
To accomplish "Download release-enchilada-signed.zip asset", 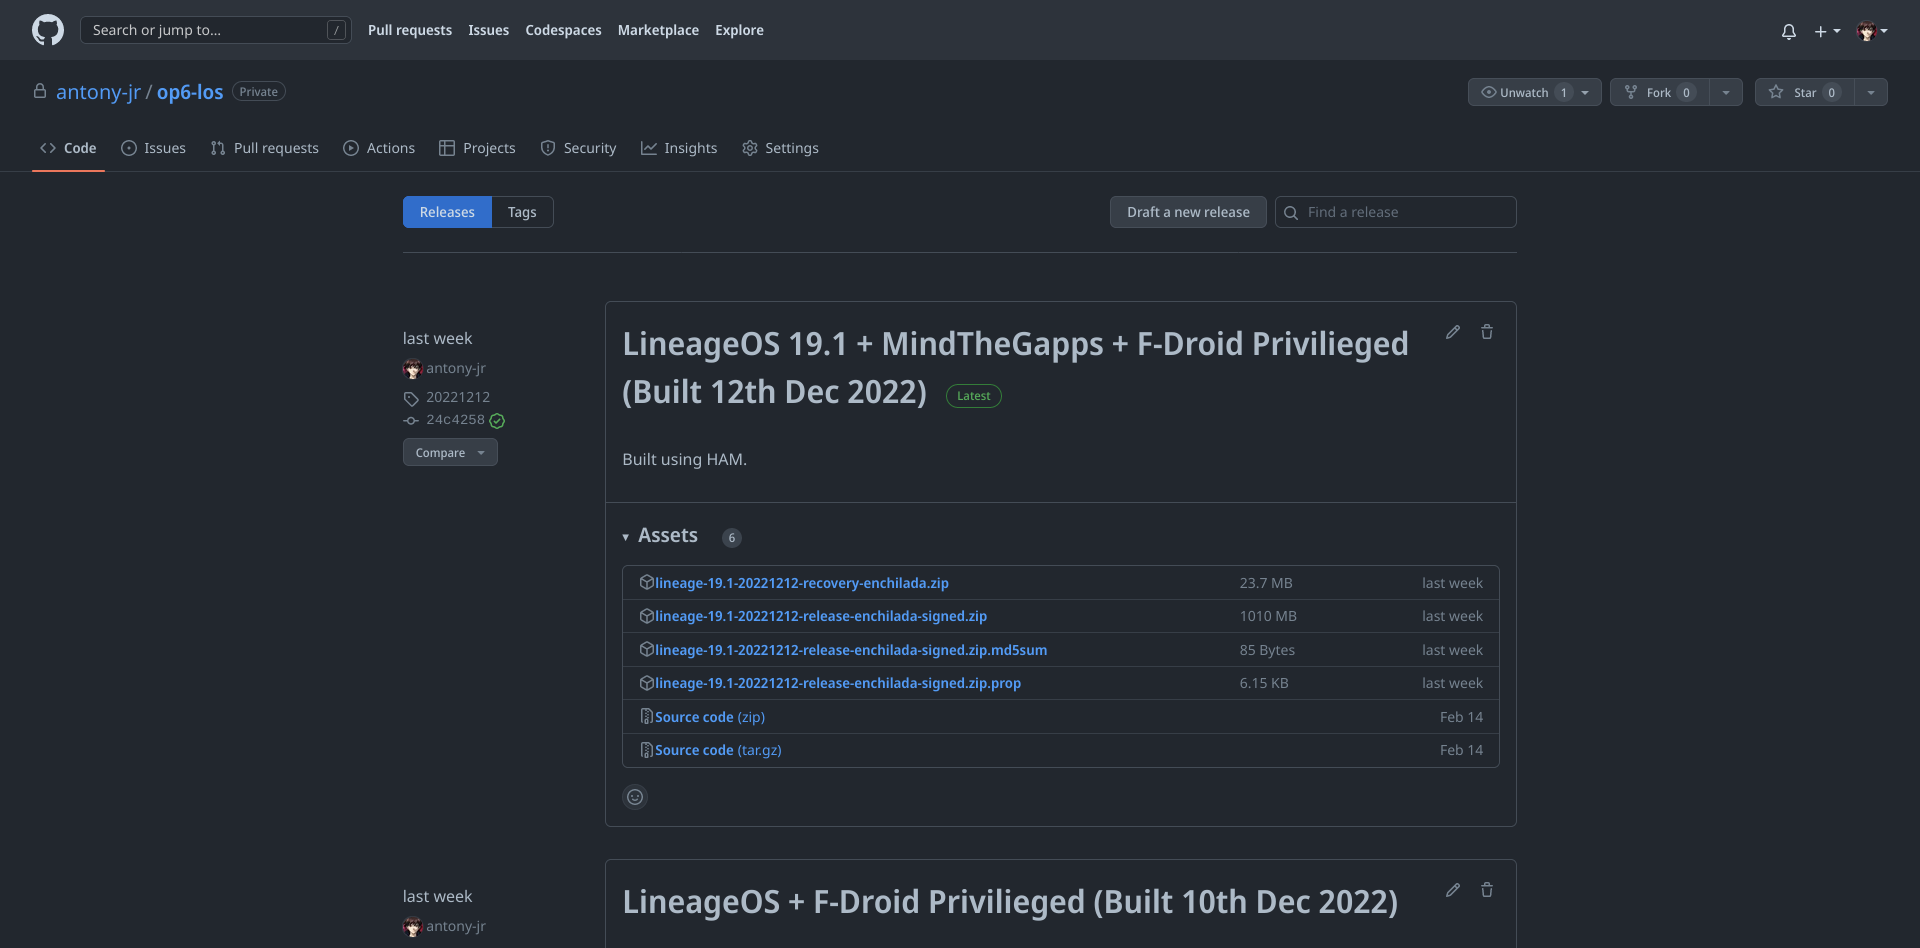I will [821, 616].
